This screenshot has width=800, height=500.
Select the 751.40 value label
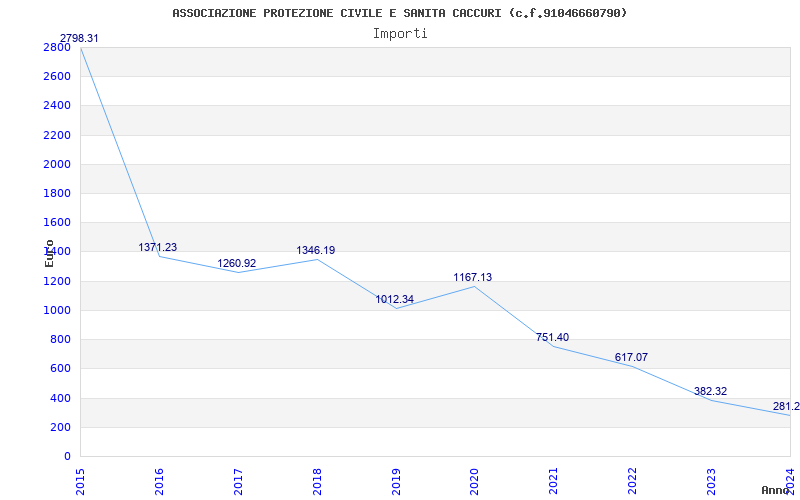(x=553, y=338)
